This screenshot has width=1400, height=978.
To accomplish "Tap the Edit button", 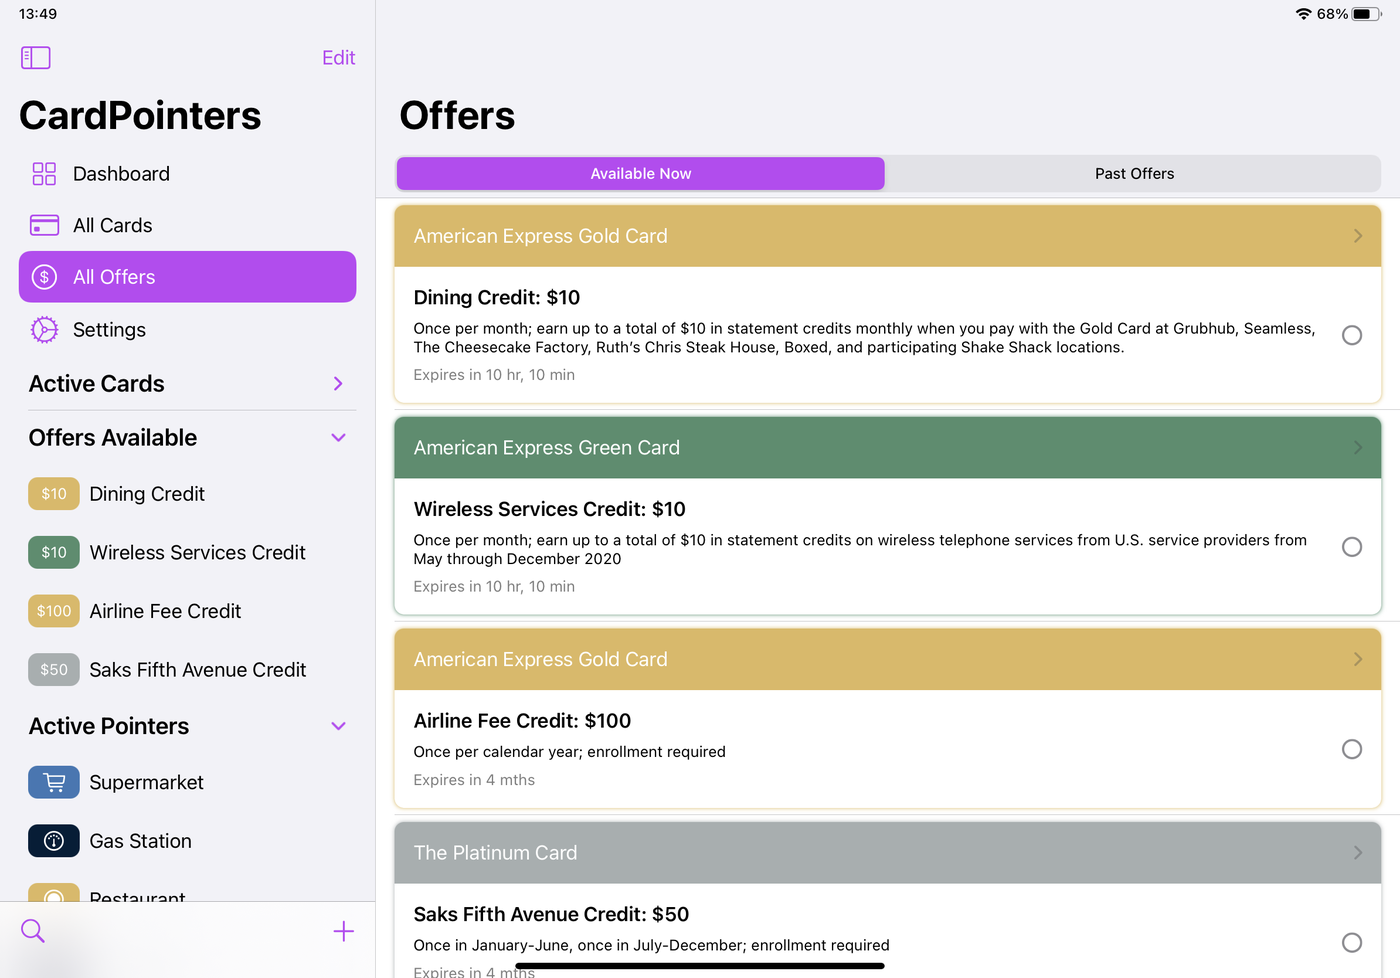I will pos(338,58).
